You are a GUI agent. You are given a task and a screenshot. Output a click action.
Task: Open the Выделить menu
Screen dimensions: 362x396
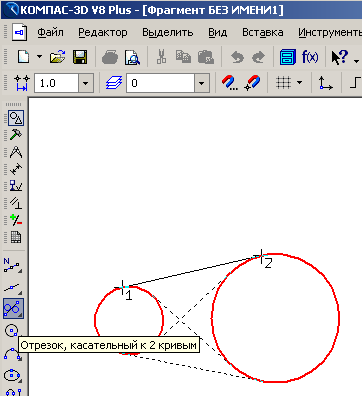click(168, 32)
